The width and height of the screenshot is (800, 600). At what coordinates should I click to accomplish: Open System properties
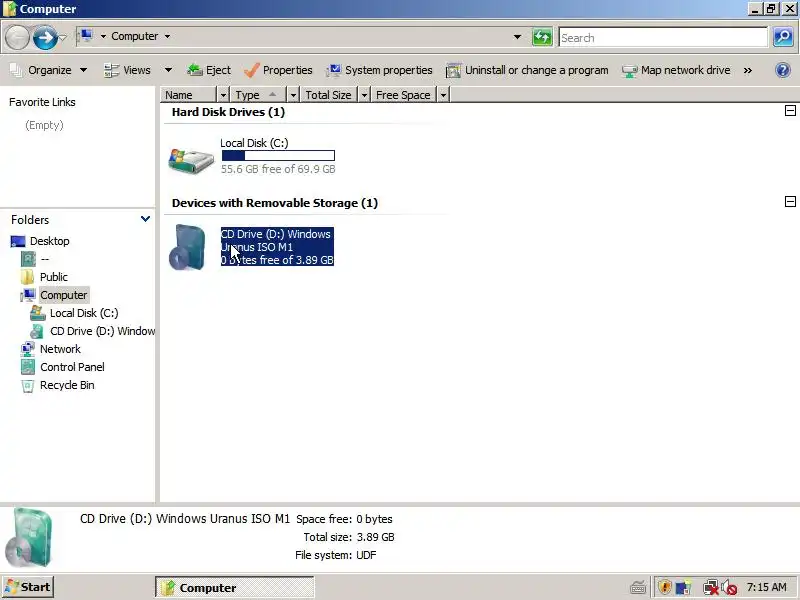coord(379,70)
